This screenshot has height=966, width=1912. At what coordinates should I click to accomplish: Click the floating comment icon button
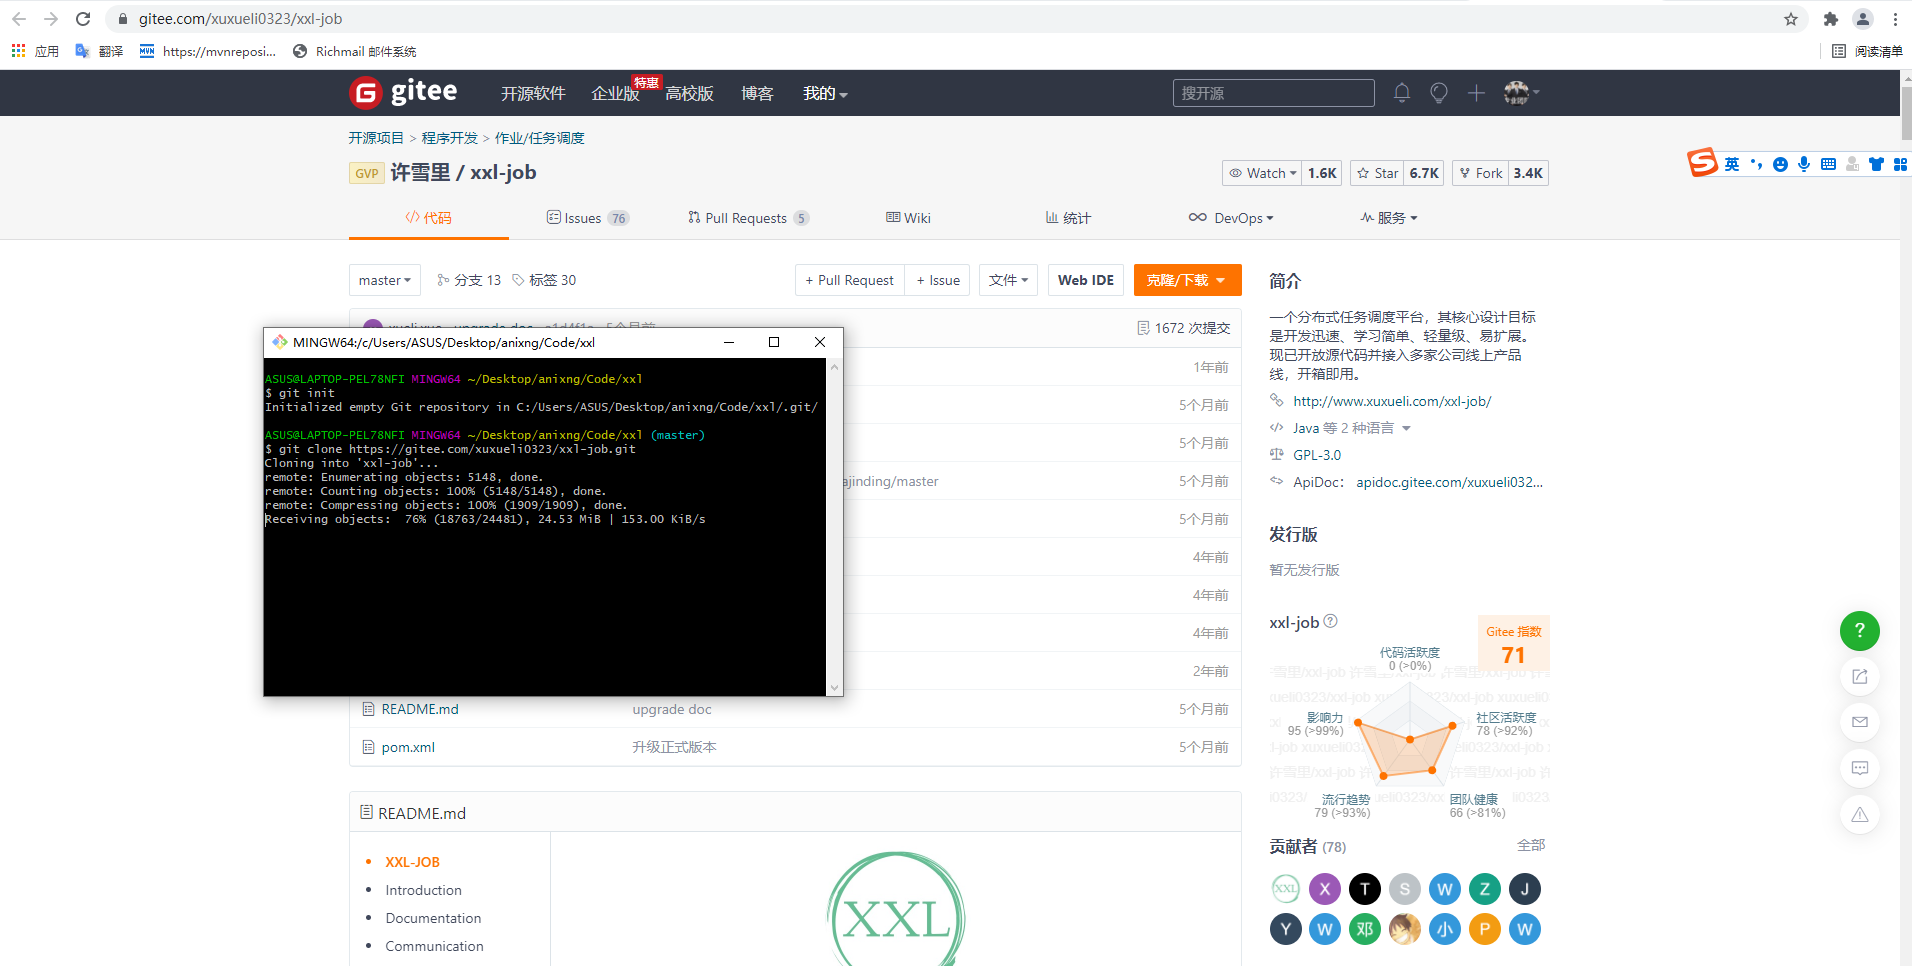point(1859,768)
